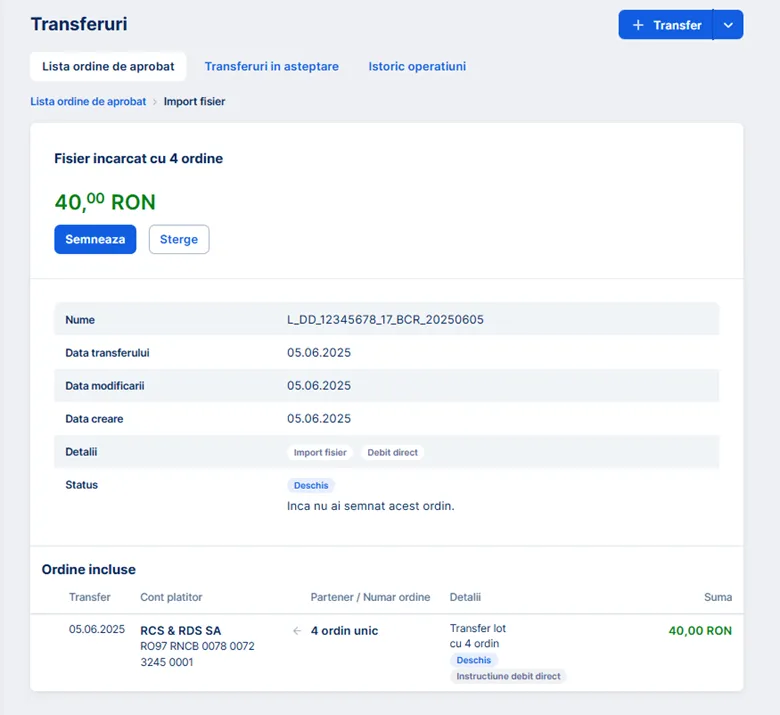Click the Cont platitor column header
The width and height of the screenshot is (780, 715).
click(x=171, y=597)
